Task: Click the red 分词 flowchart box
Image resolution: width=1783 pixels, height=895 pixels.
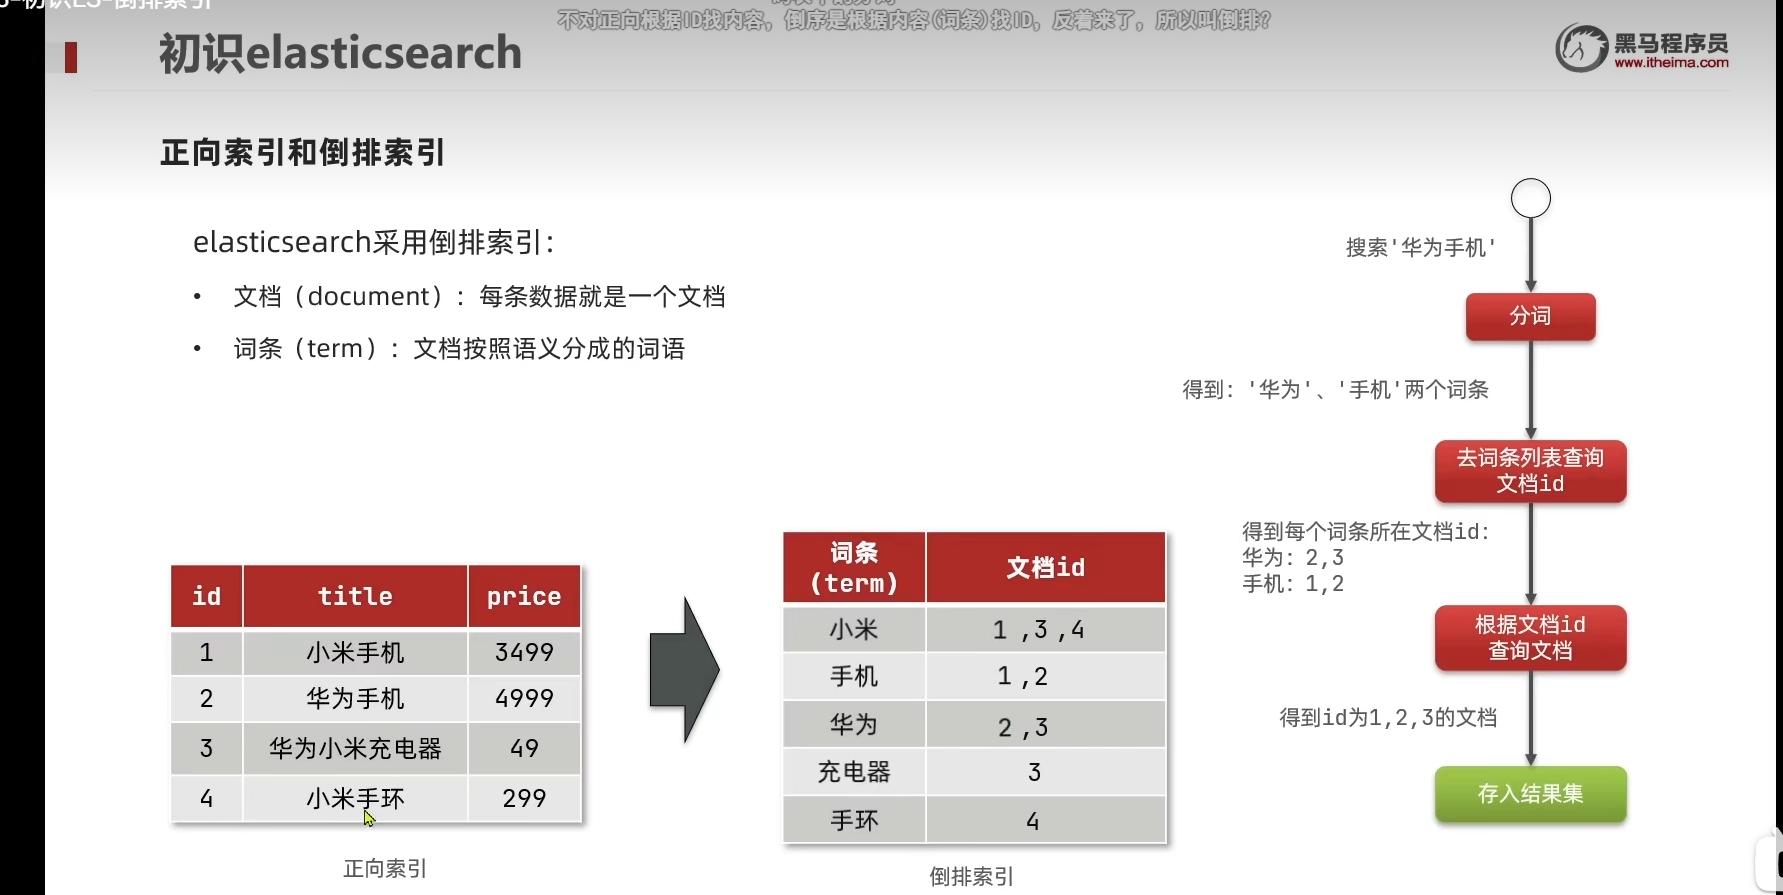Action: [x=1530, y=316]
